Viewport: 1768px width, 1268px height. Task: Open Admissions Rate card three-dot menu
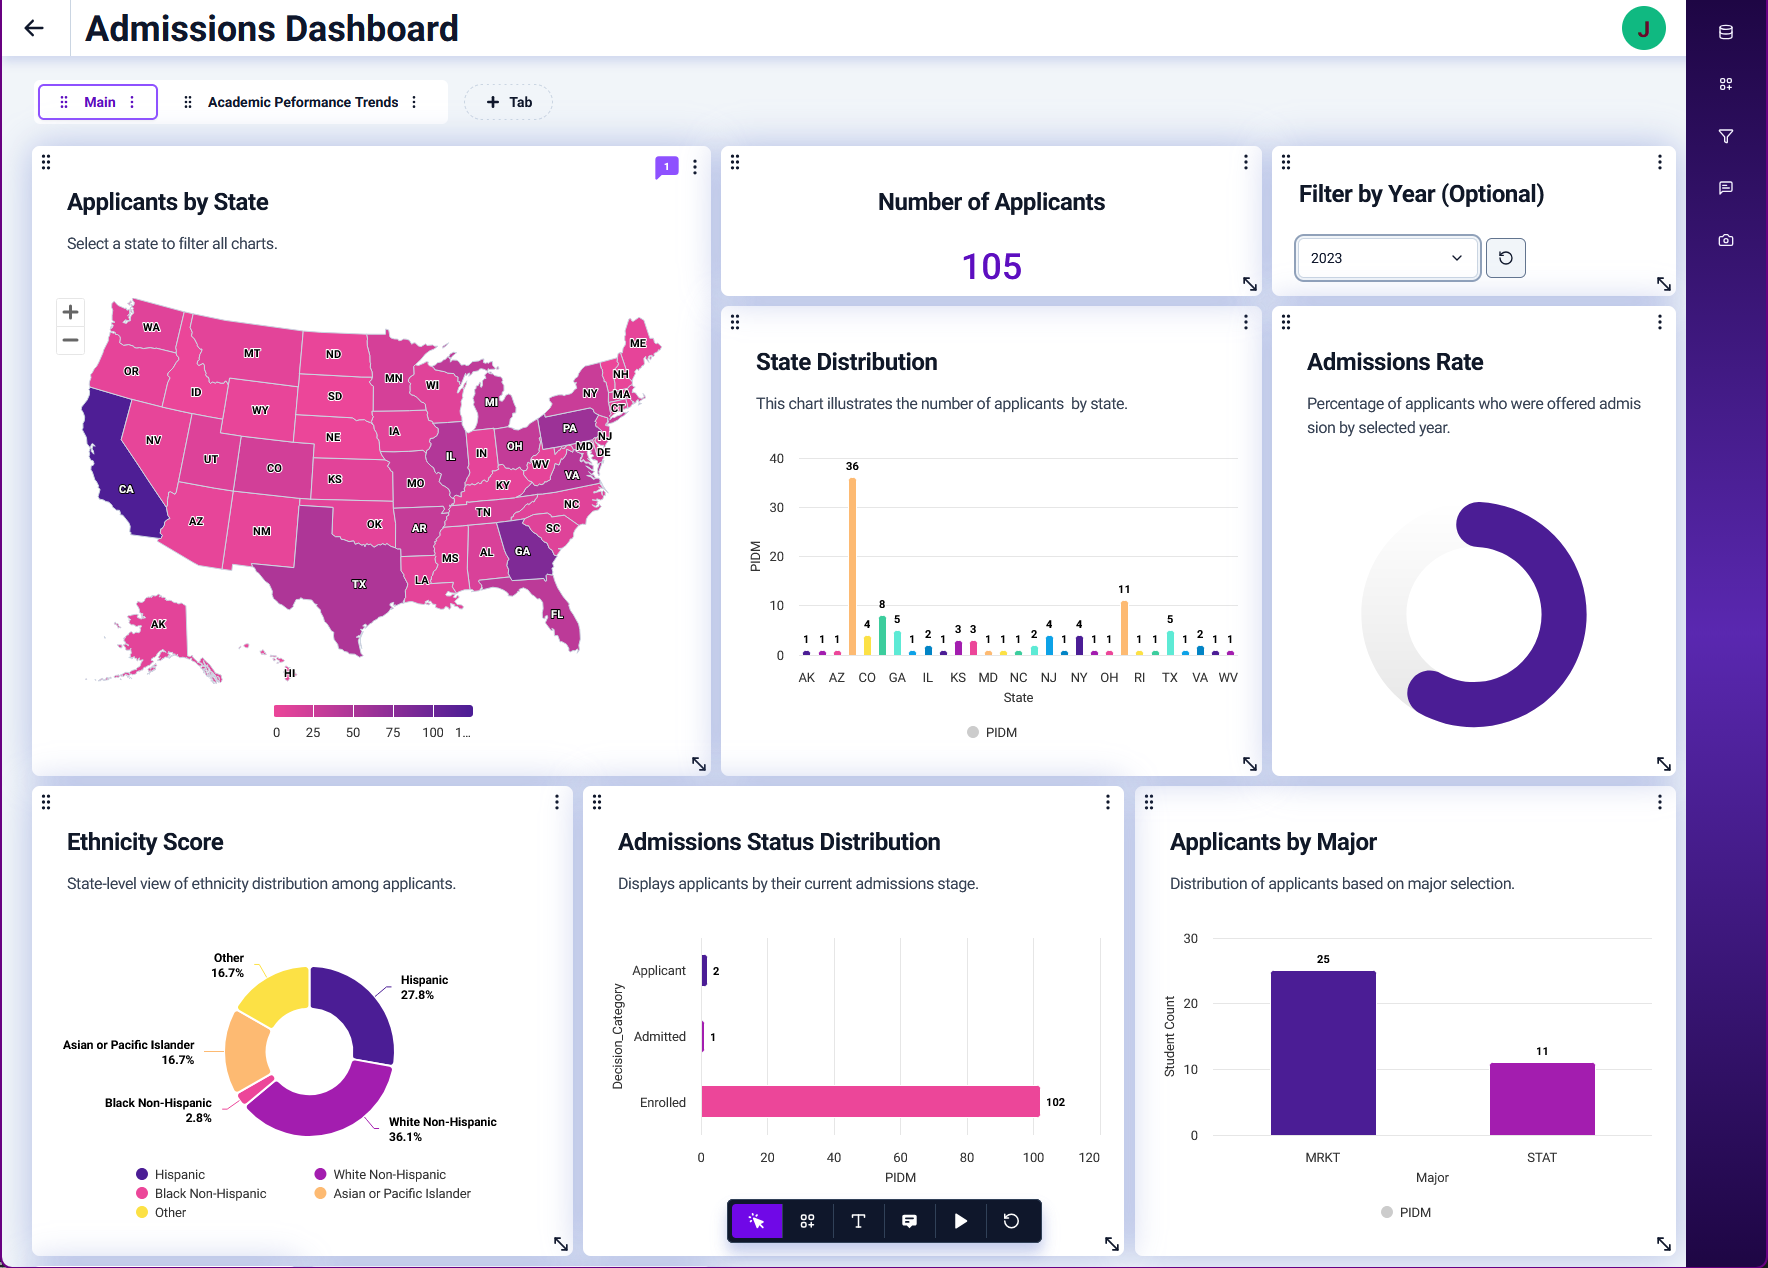[1659, 322]
